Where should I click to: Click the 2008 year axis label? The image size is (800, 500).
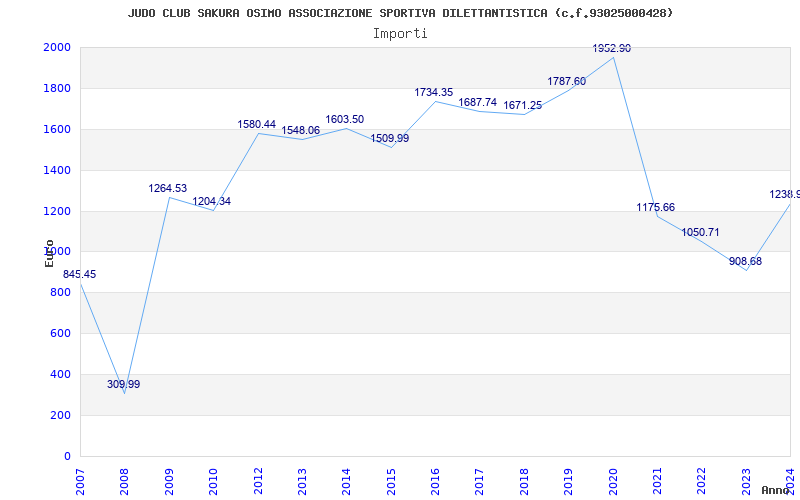(x=124, y=481)
